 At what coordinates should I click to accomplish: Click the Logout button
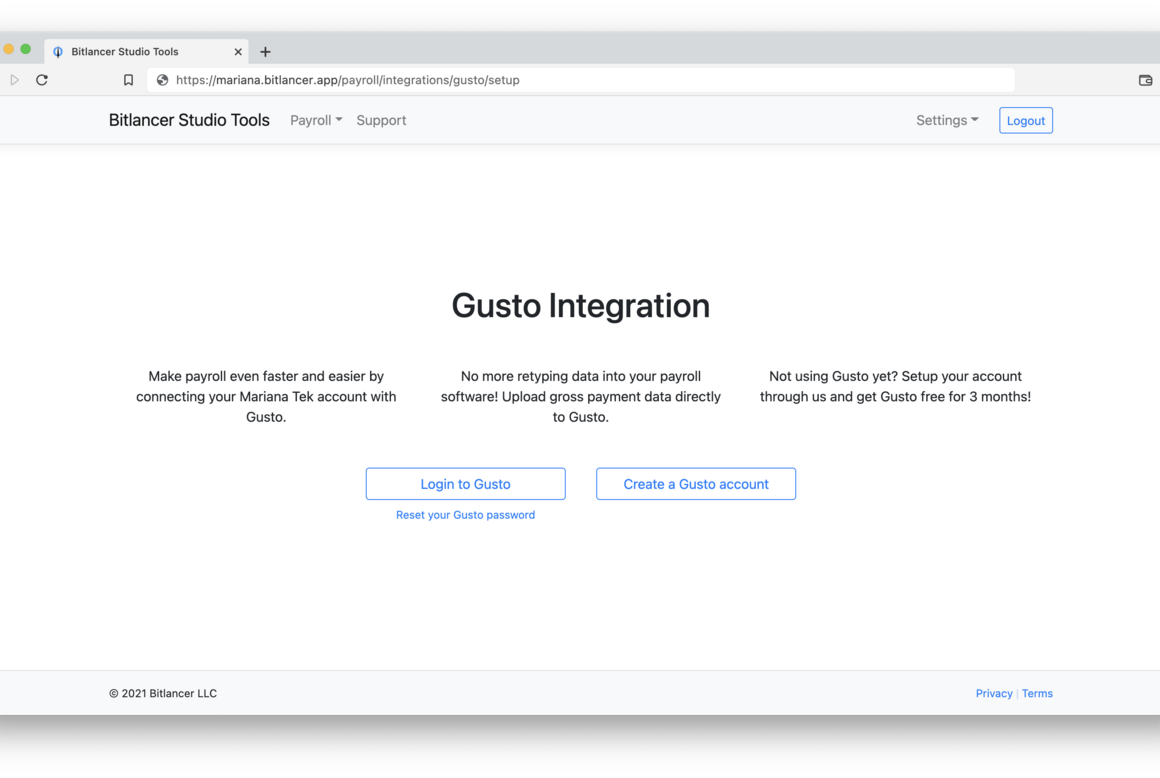(1025, 121)
